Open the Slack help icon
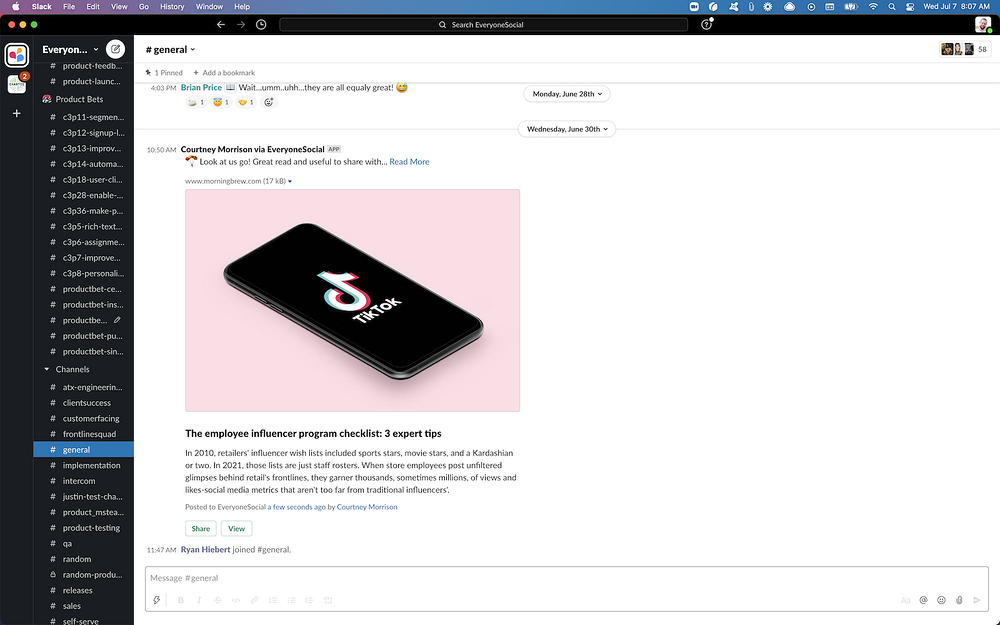This screenshot has width=1000, height=625. pyautogui.click(x=706, y=24)
